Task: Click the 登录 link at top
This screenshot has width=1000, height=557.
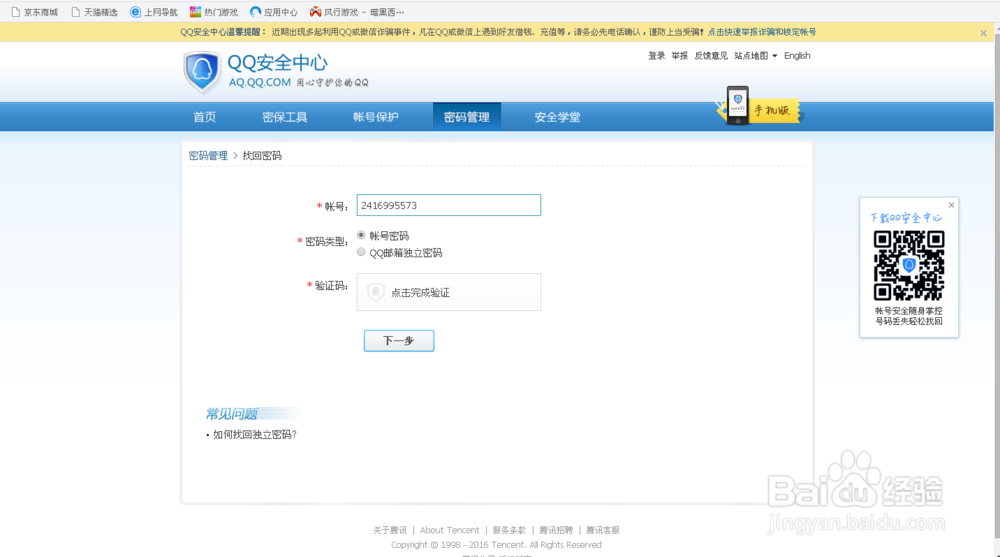Action: pos(656,56)
